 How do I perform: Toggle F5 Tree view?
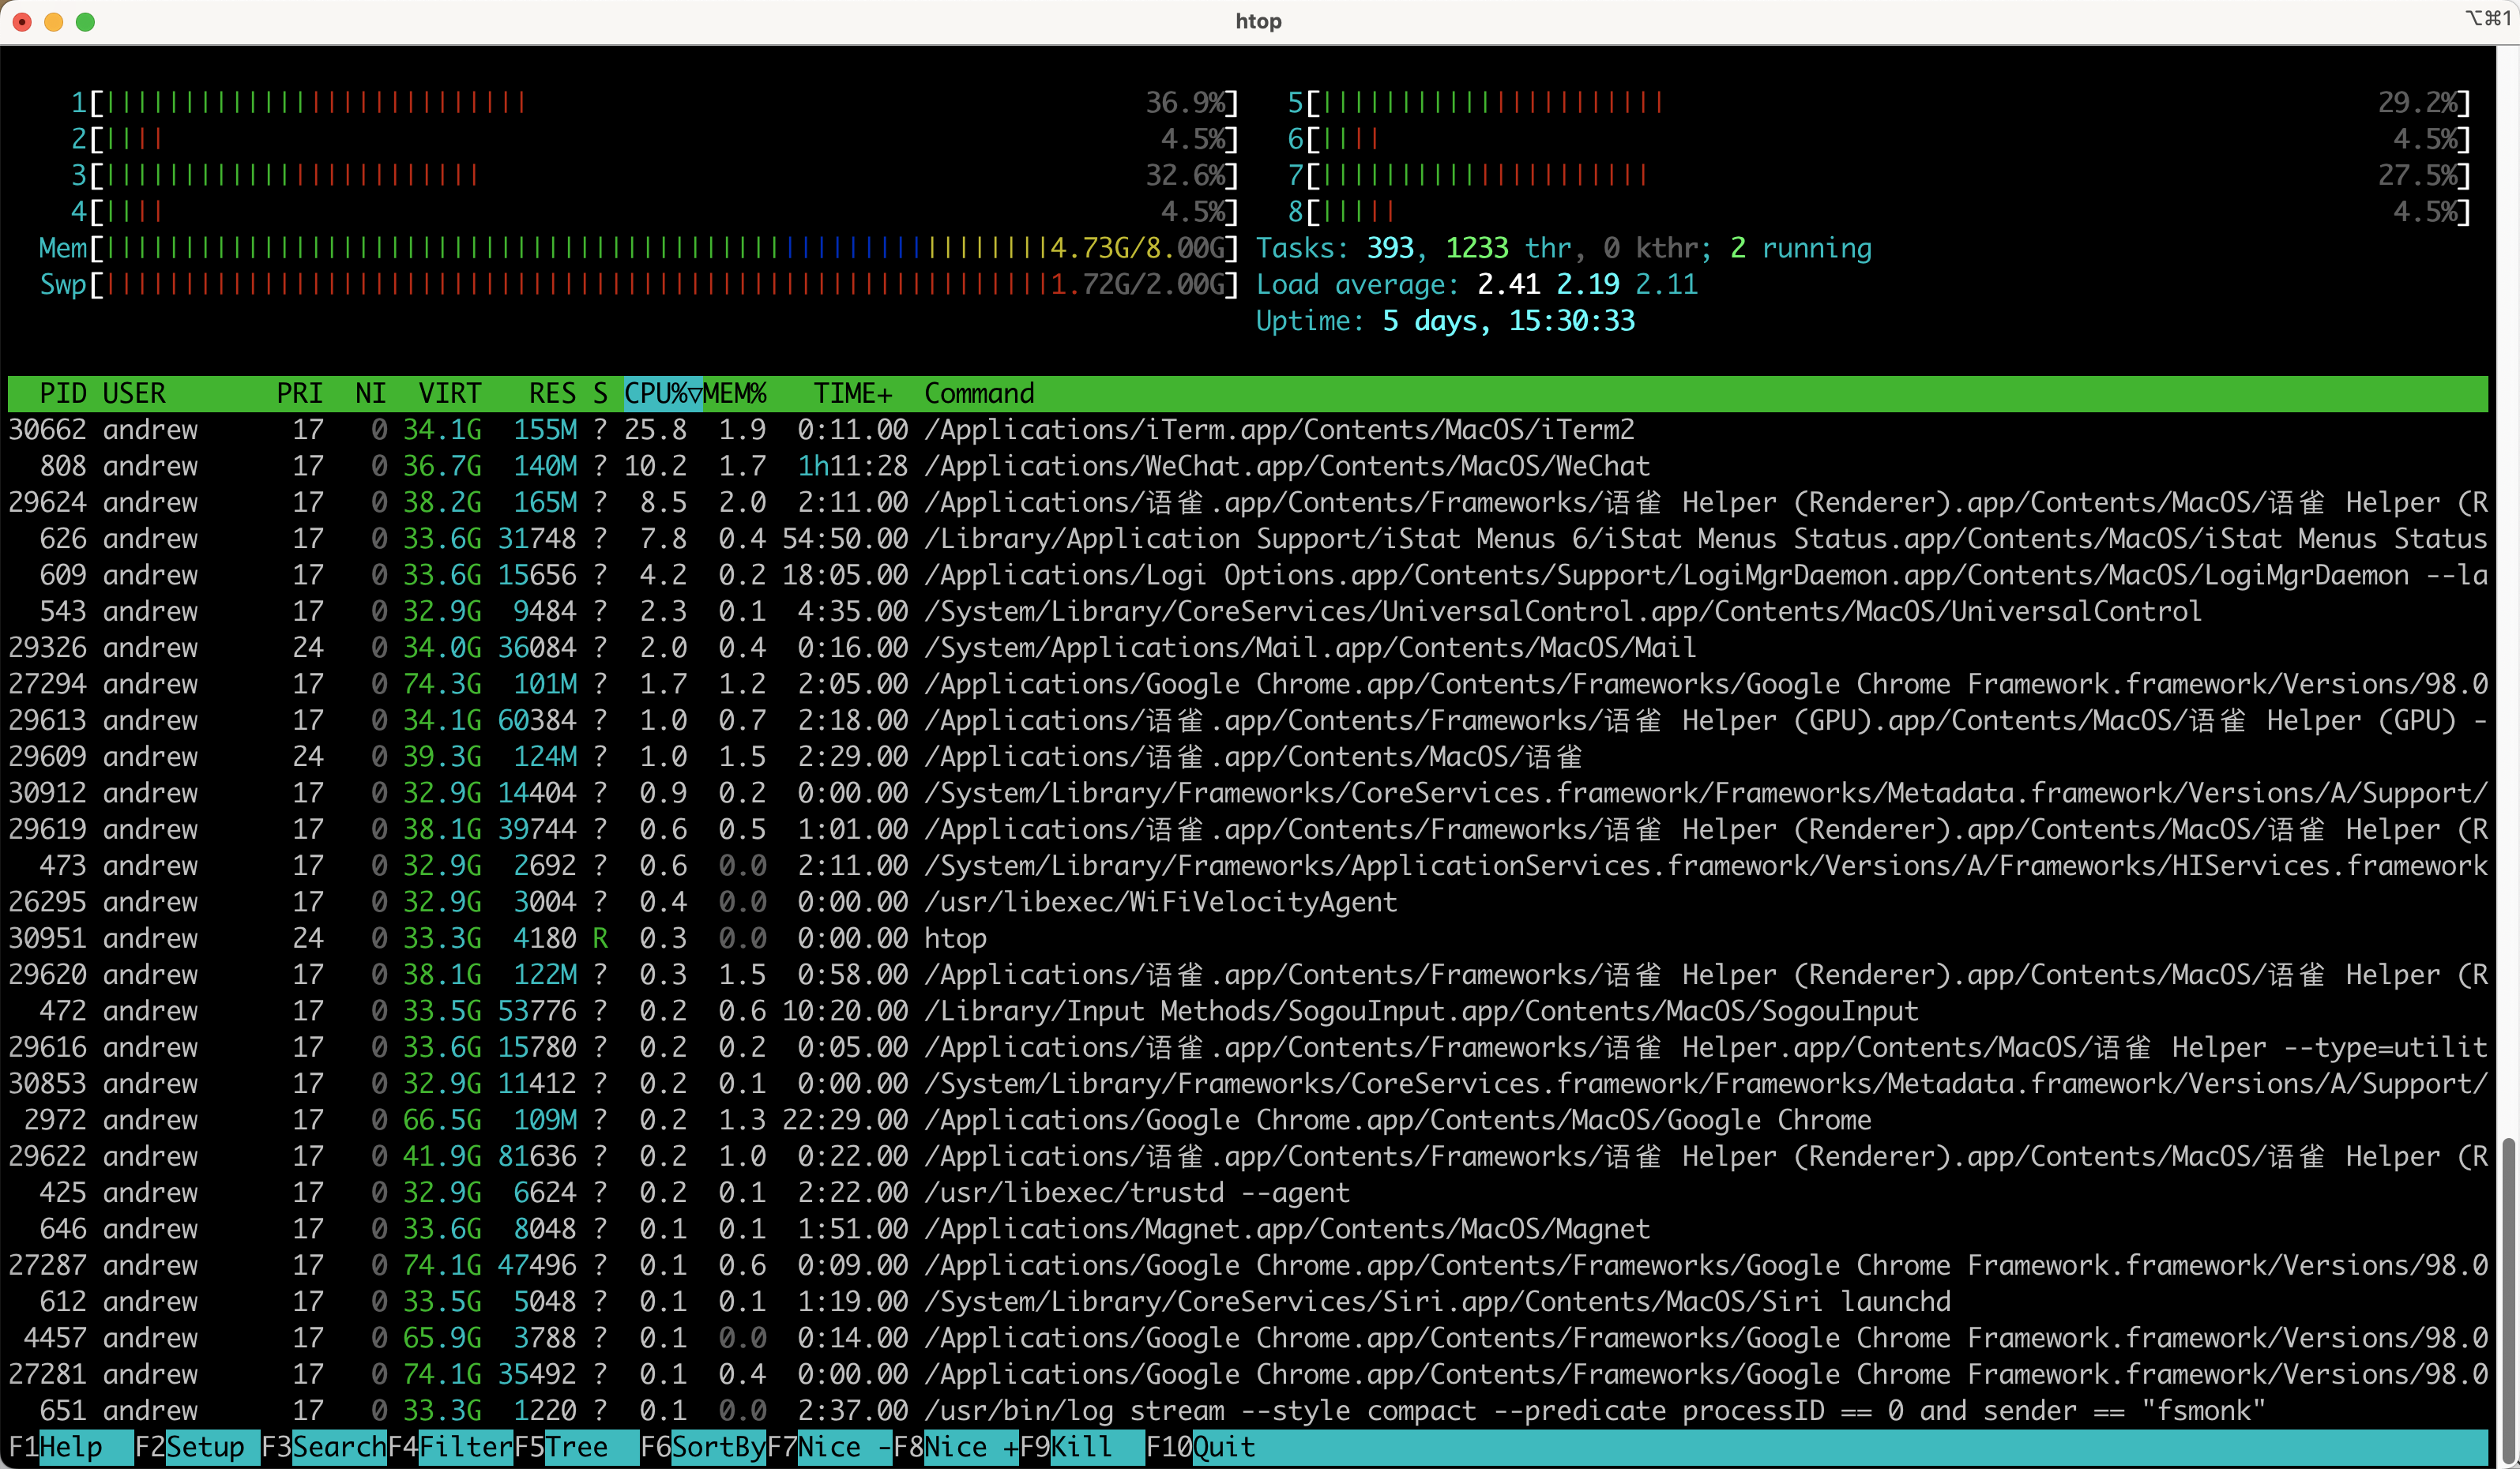[x=575, y=1447]
